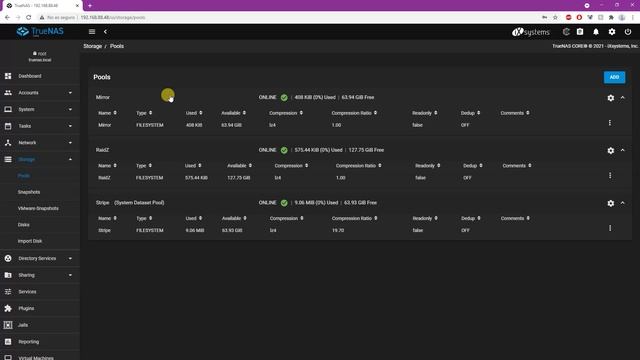Screen dimensions: 640x360
Task: Expand the Network sidebar menu
Action: [40, 143]
